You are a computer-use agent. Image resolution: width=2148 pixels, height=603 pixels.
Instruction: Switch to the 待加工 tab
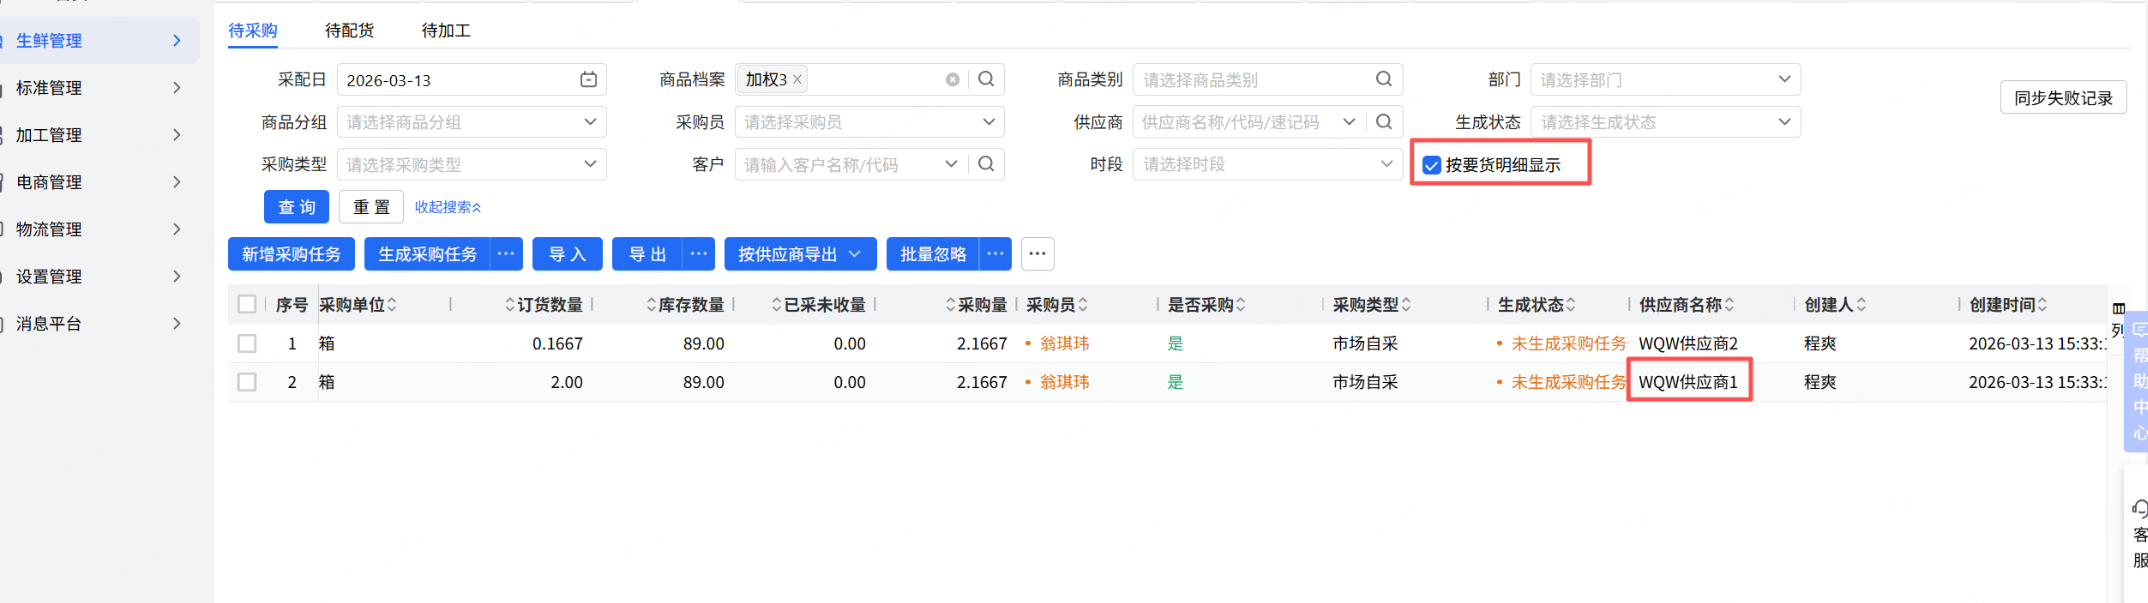pos(446,30)
